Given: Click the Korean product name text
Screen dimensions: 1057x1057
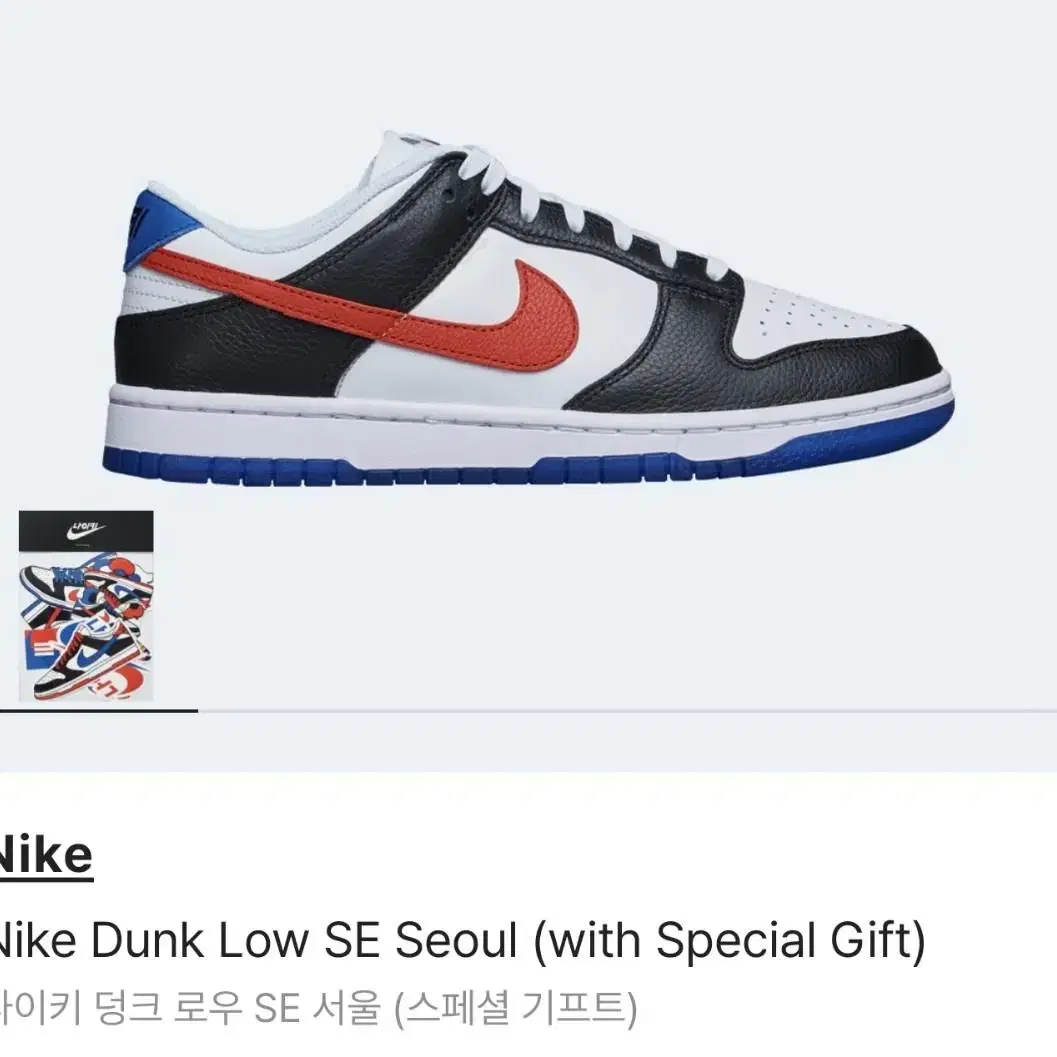Looking at the screenshot, I should pyautogui.click(x=317, y=1007).
